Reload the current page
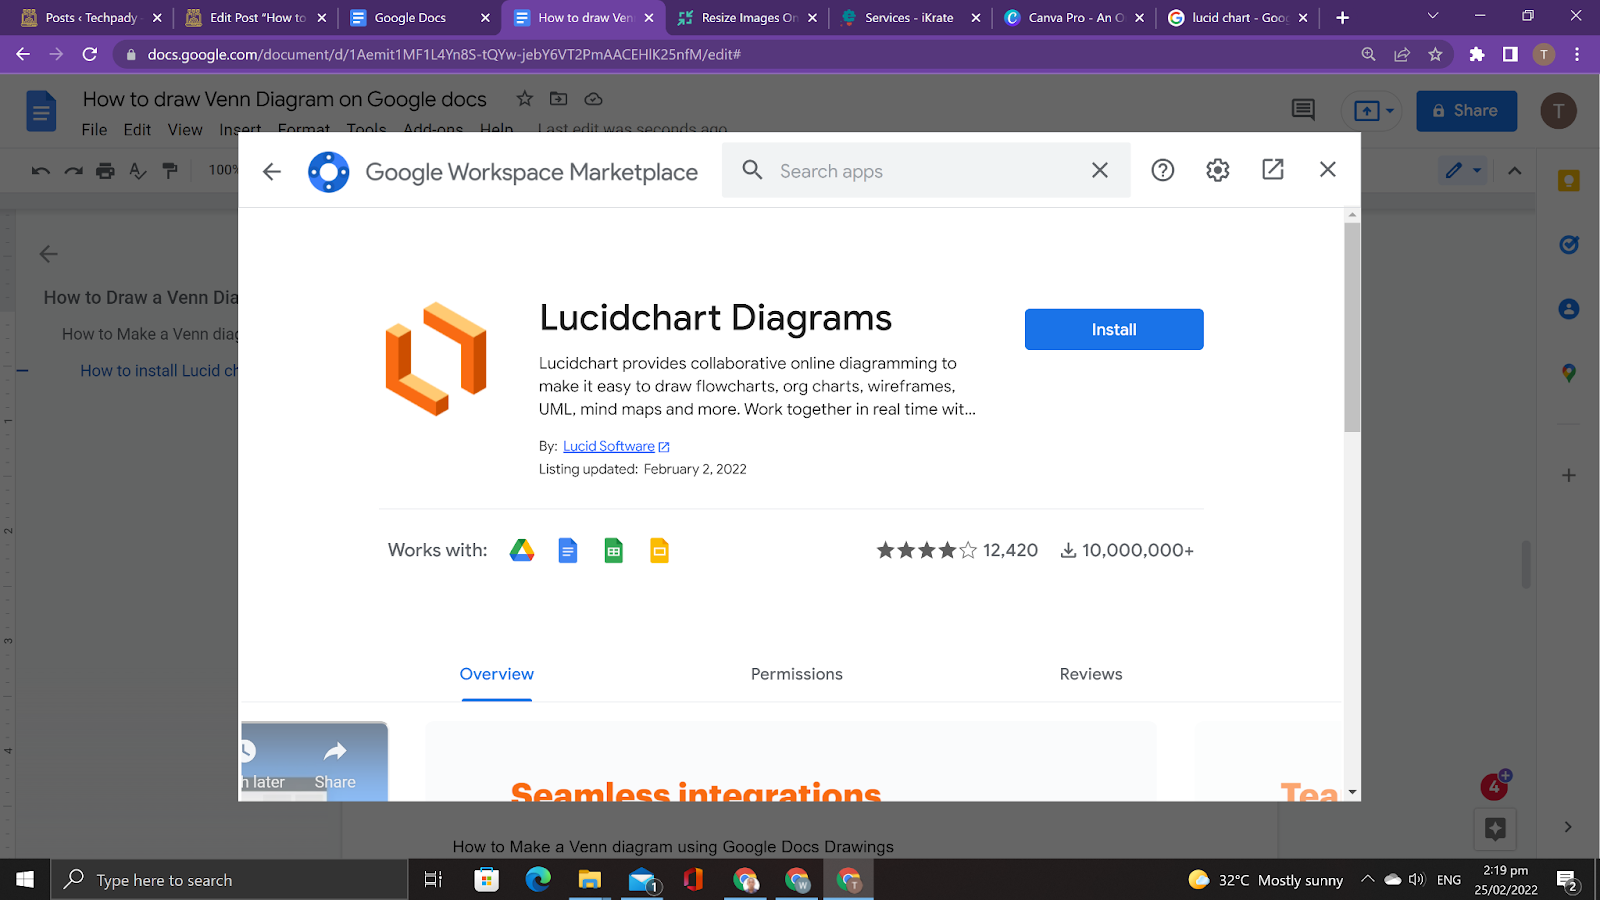 tap(90, 54)
